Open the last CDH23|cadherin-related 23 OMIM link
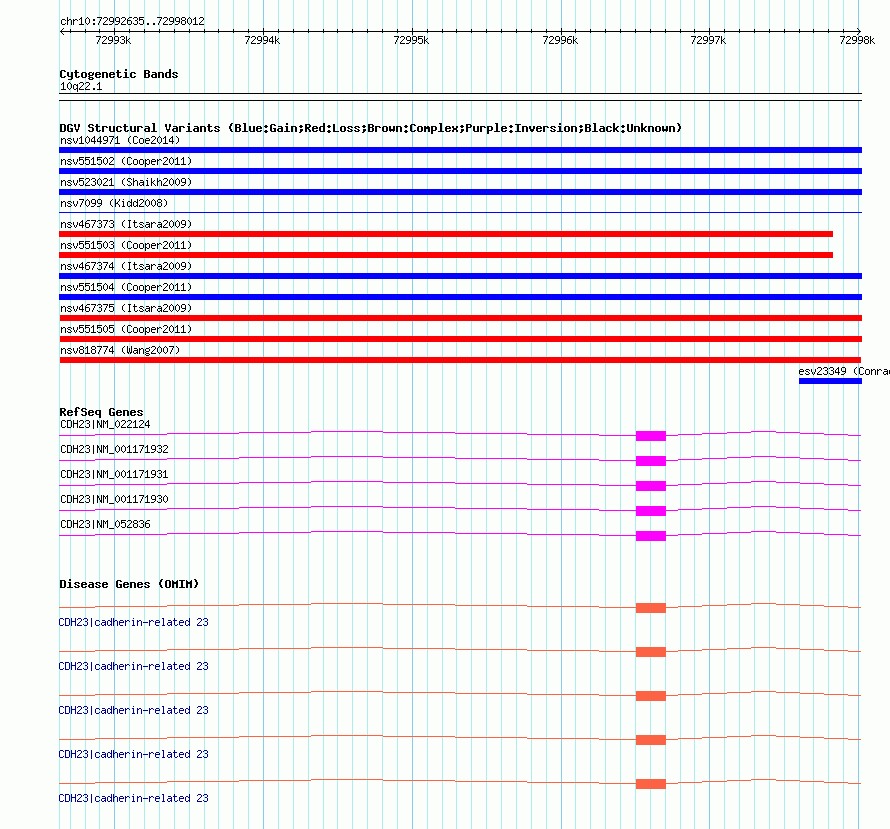 pyautogui.click(x=133, y=798)
